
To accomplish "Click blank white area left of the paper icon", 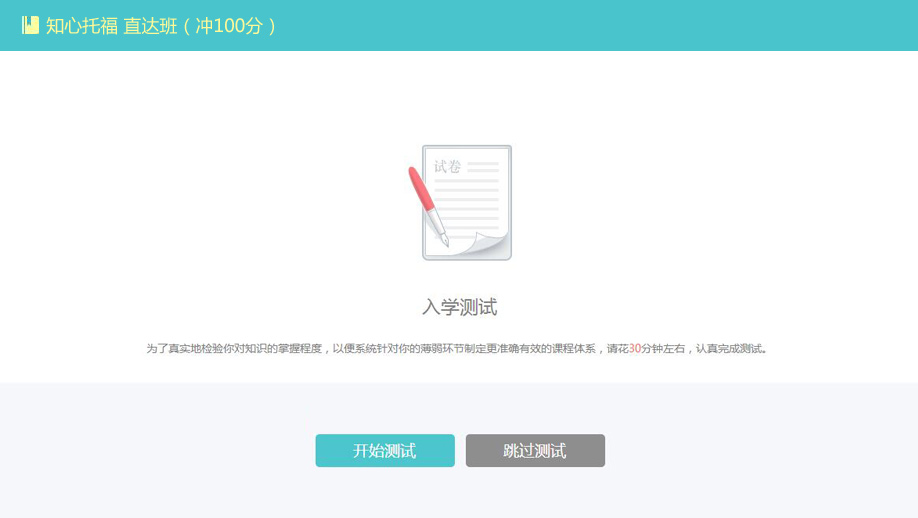I will click(x=200, y=200).
